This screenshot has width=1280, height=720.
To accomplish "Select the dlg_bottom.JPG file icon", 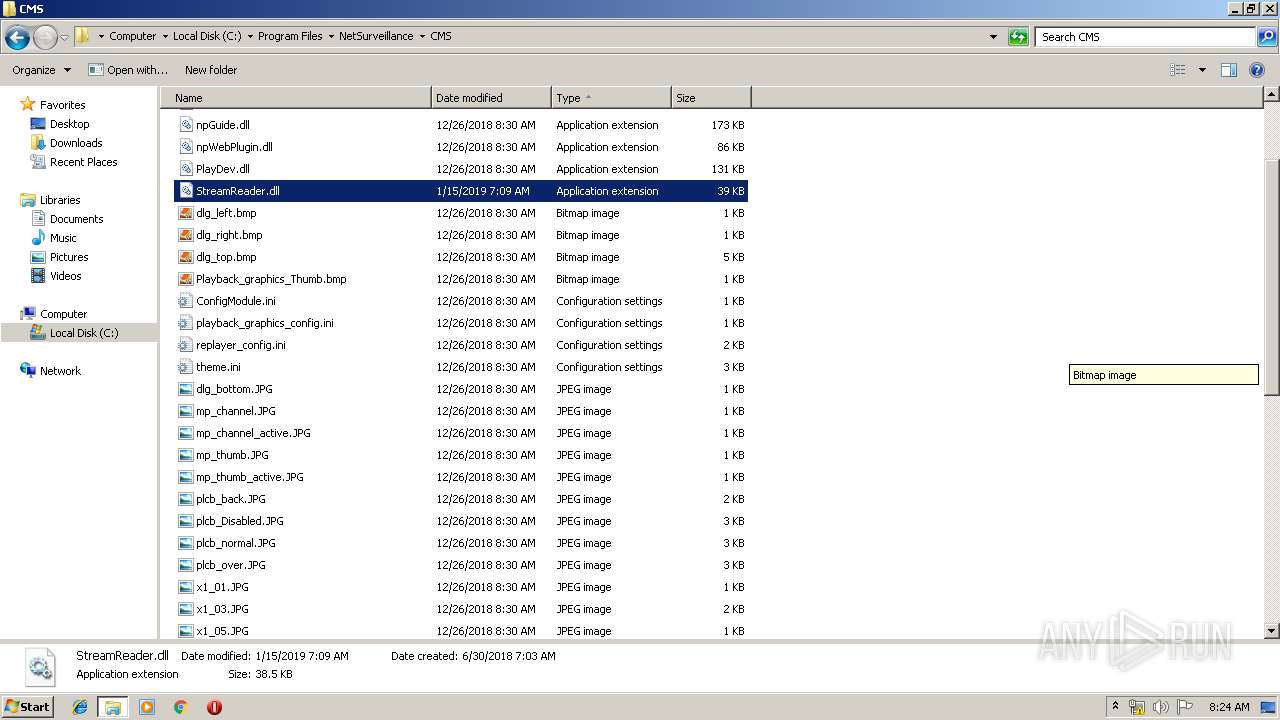I will pos(186,389).
